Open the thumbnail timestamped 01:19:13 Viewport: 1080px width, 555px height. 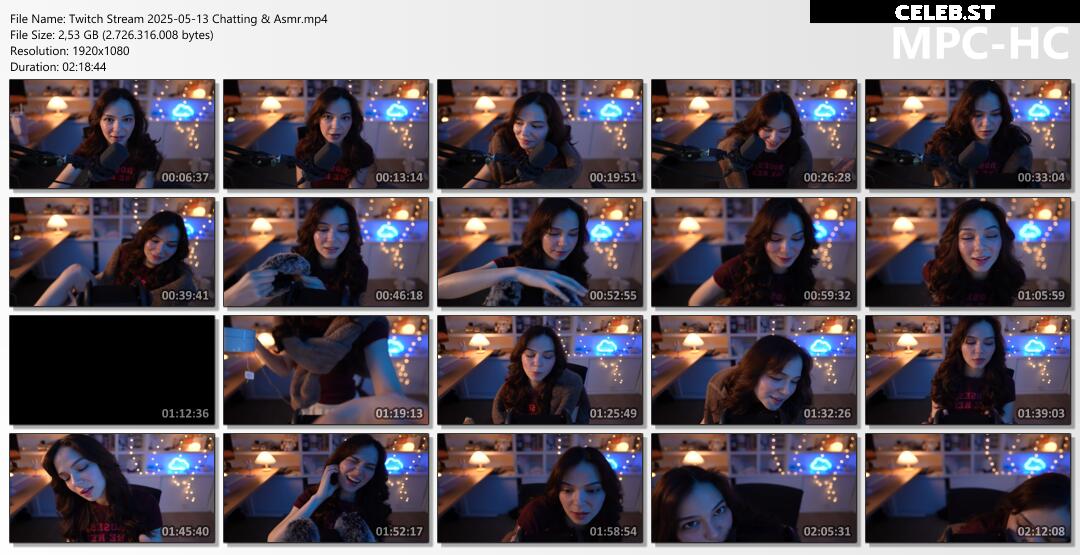click(x=326, y=370)
